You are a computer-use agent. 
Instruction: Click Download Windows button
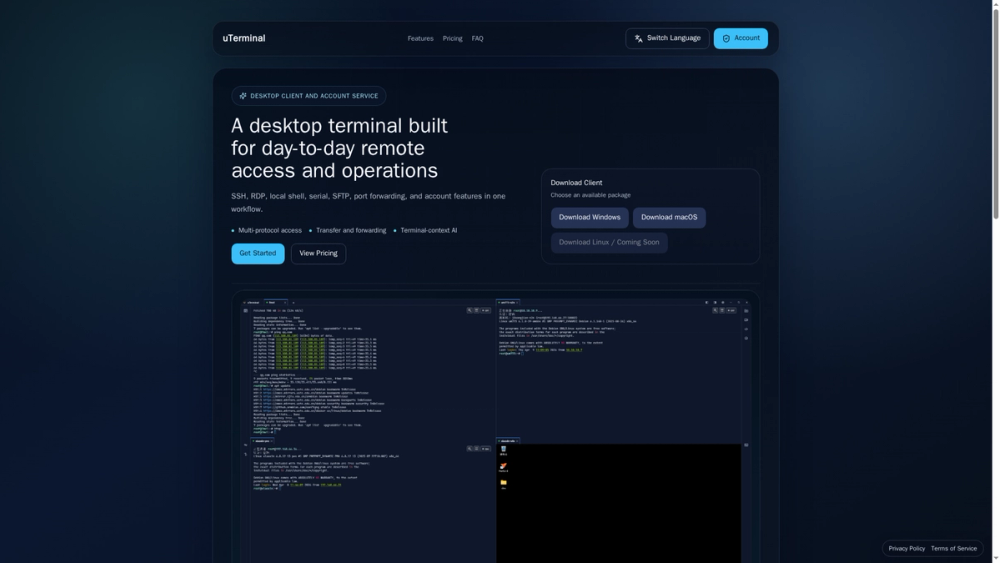tap(589, 217)
